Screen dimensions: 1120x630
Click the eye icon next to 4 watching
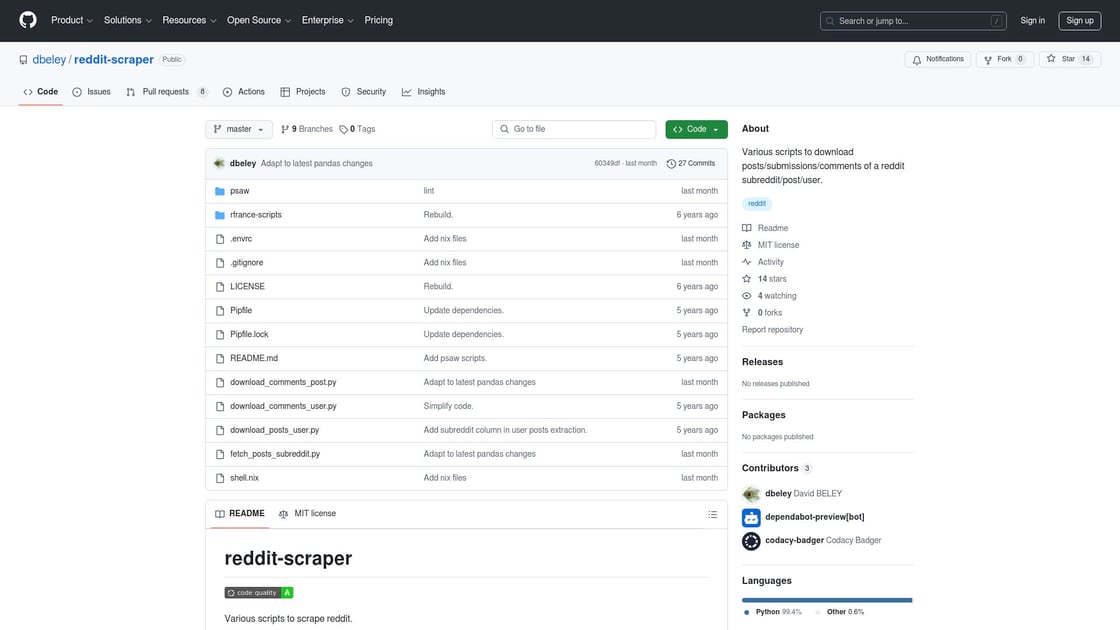click(746, 296)
